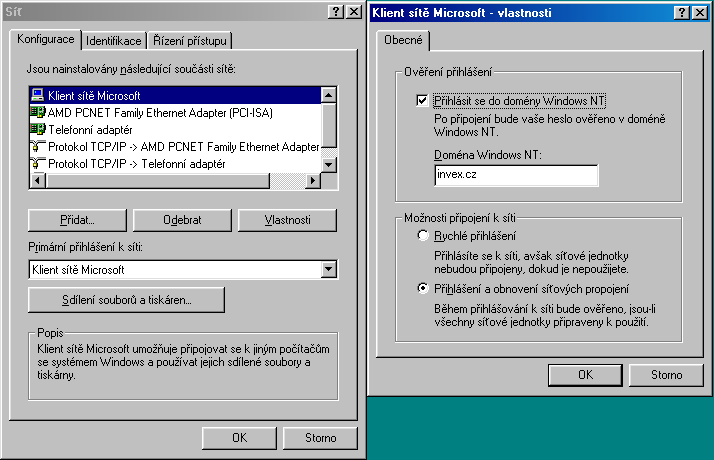Select AMD PCNET Family Ethernet Adapter (PCI-ISA) row
This screenshot has width=714, height=460.
pos(175,112)
